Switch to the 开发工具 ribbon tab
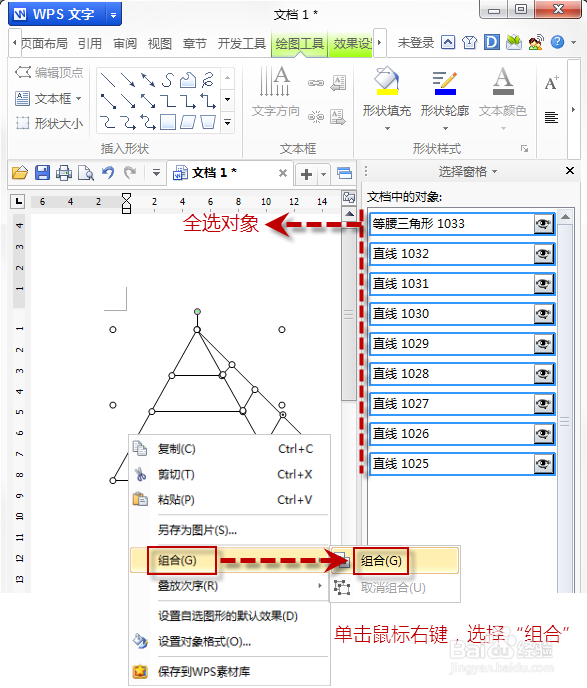587x688 pixels. (x=242, y=43)
